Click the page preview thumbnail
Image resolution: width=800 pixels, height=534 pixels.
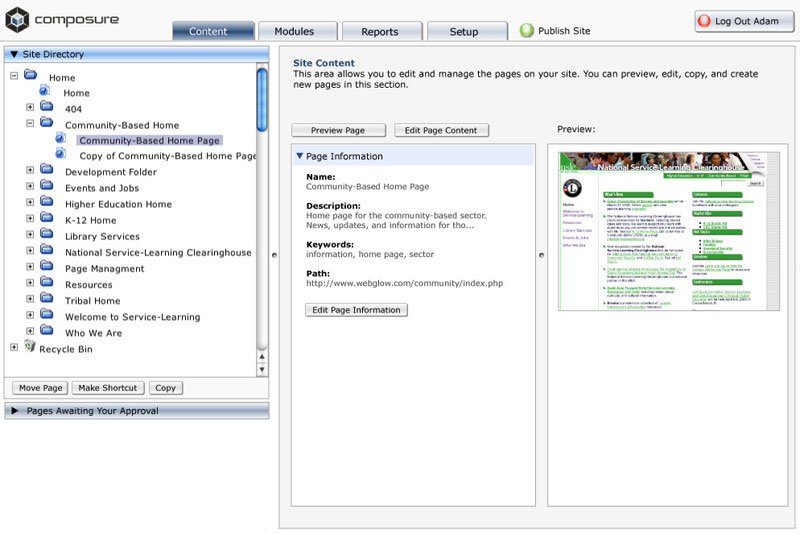(667, 231)
